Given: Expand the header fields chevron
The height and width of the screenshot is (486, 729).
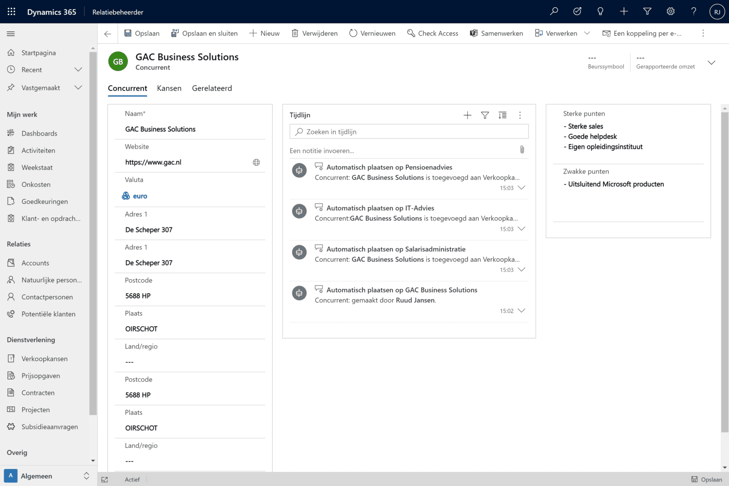Looking at the screenshot, I should (x=711, y=63).
